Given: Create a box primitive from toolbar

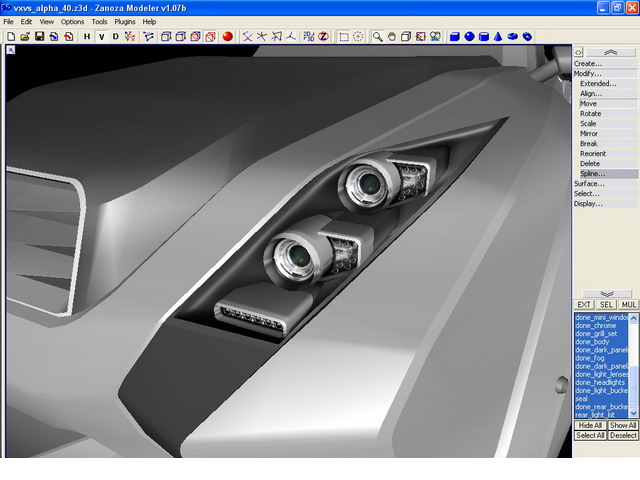Looking at the screenshot, I should click(x=455, y=36).
